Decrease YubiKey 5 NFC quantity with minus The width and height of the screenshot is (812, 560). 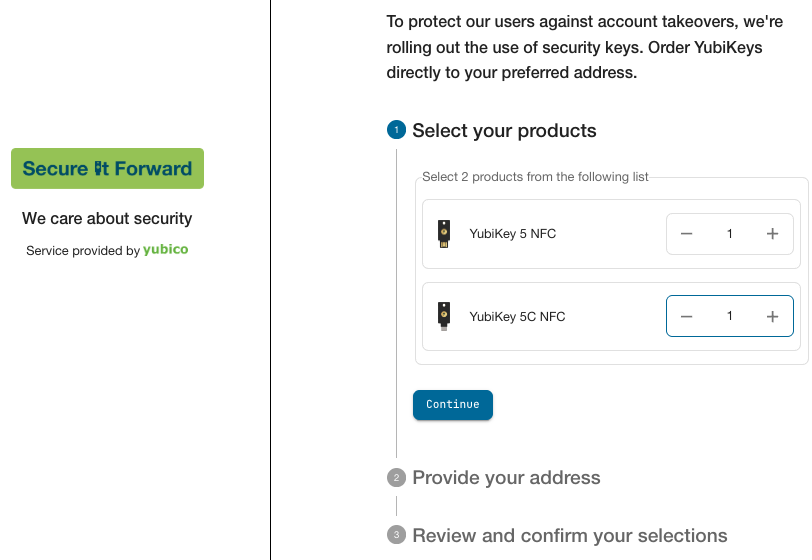click(x=686, y=234)
